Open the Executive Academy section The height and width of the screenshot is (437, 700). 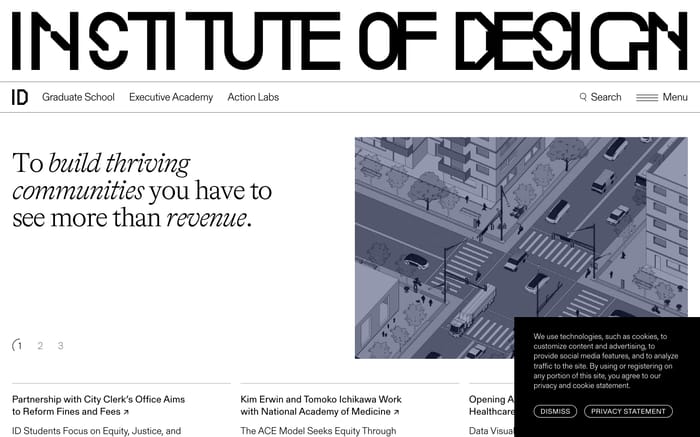point(171,97)
